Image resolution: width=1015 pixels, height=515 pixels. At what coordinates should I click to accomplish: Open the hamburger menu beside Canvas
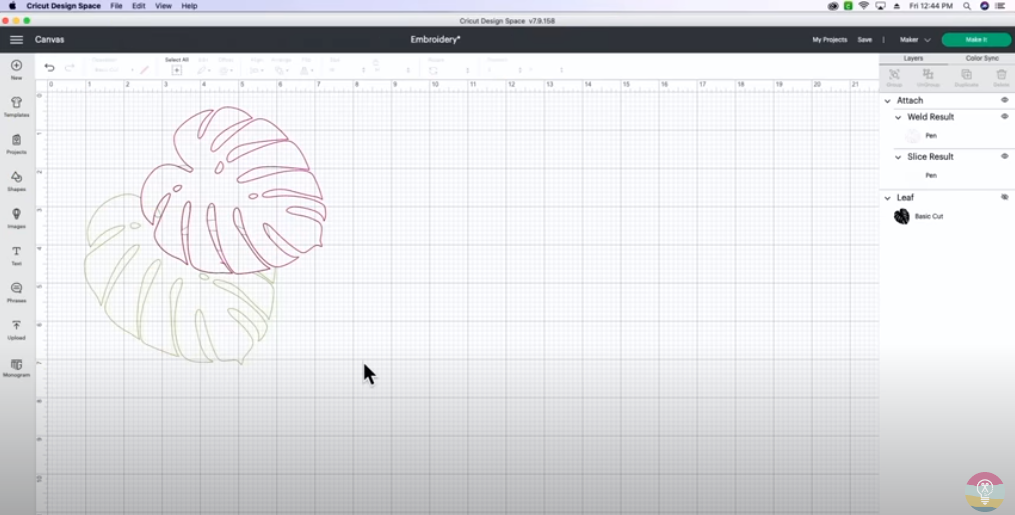16,39
